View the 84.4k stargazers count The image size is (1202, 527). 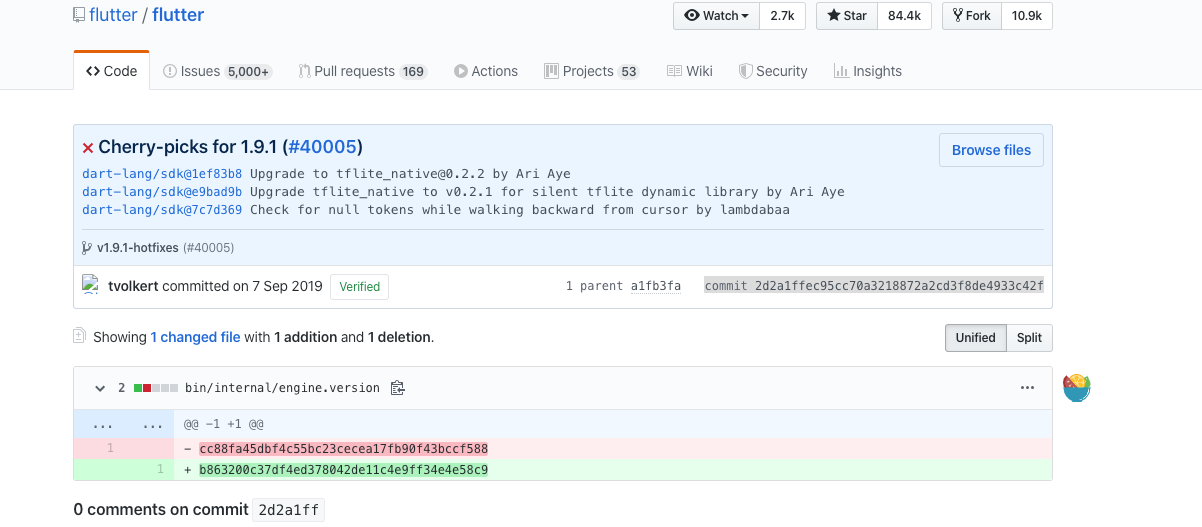[904, 16]
